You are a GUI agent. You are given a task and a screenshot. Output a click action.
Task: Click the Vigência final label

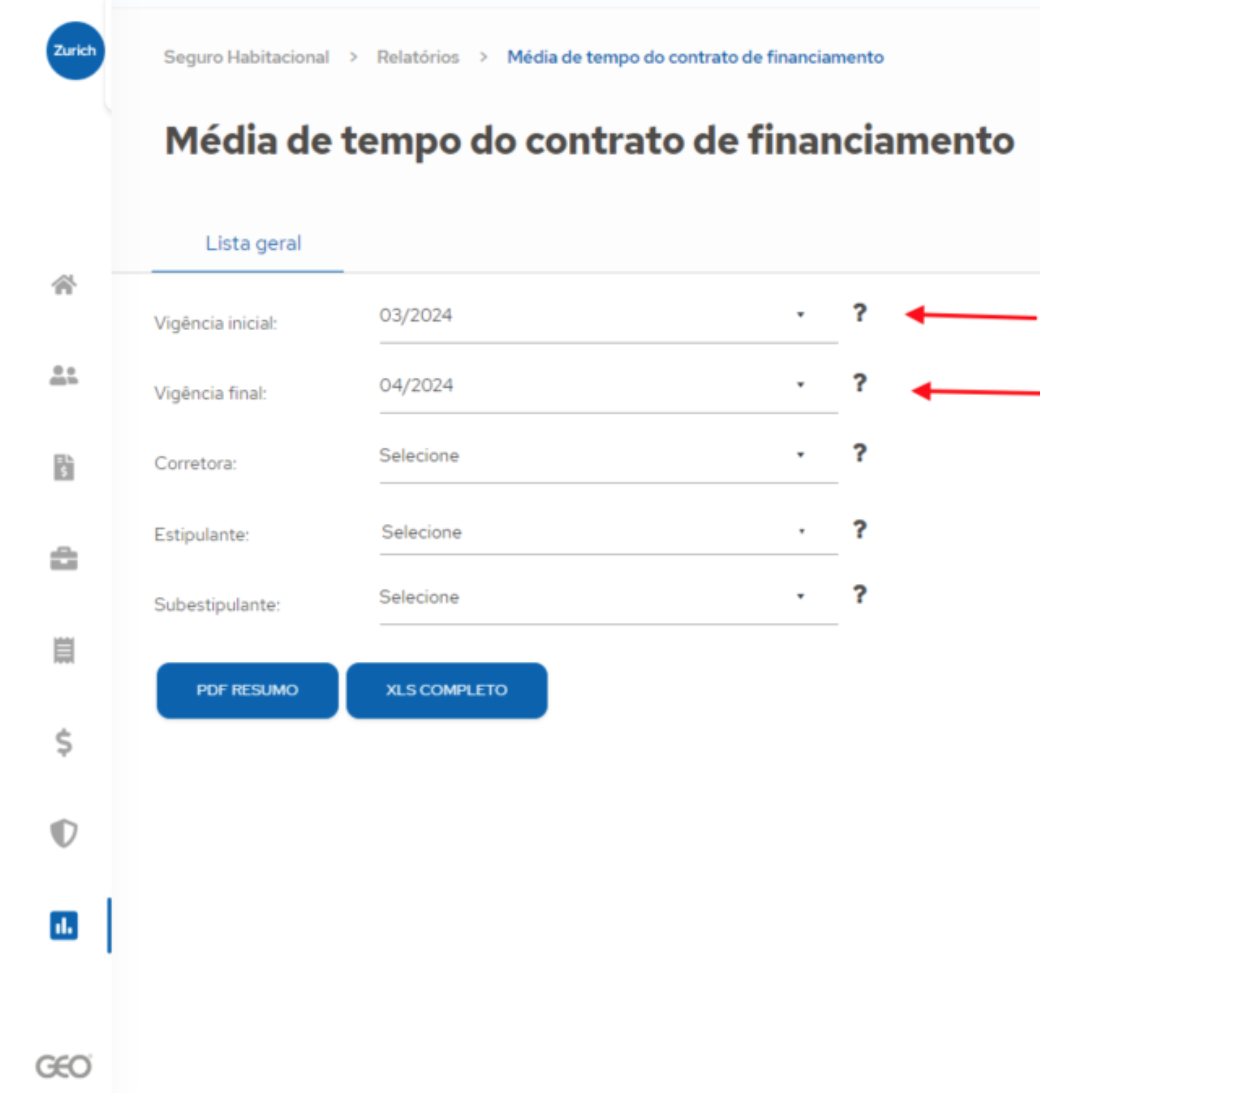(211, 393)
